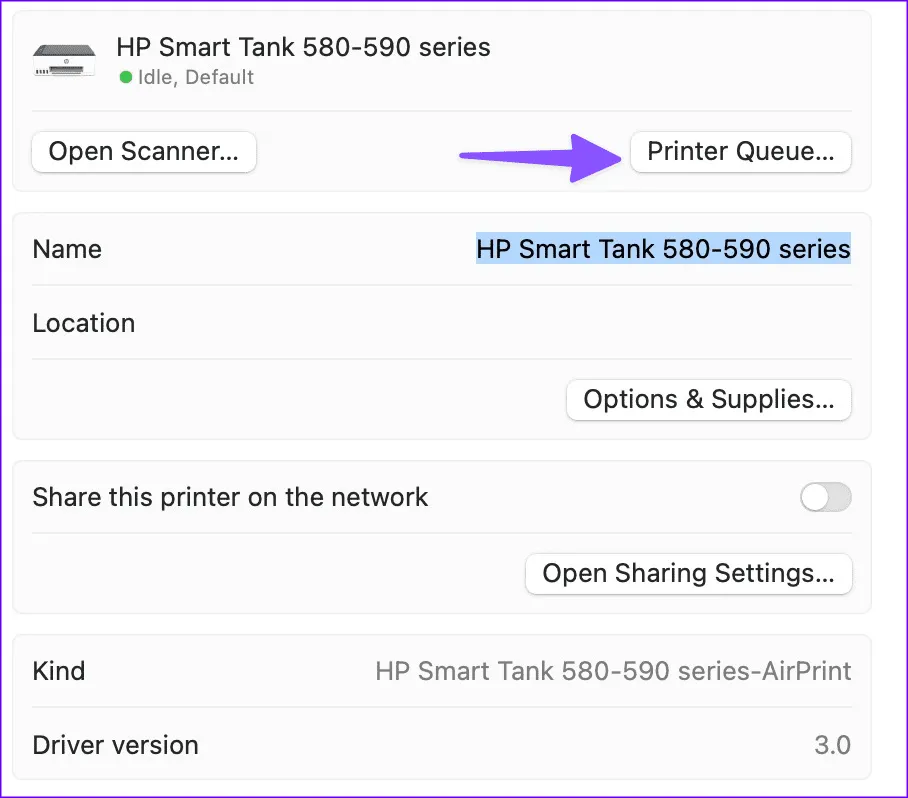Click the HP printer thumbnail icon

pos(64,60)
